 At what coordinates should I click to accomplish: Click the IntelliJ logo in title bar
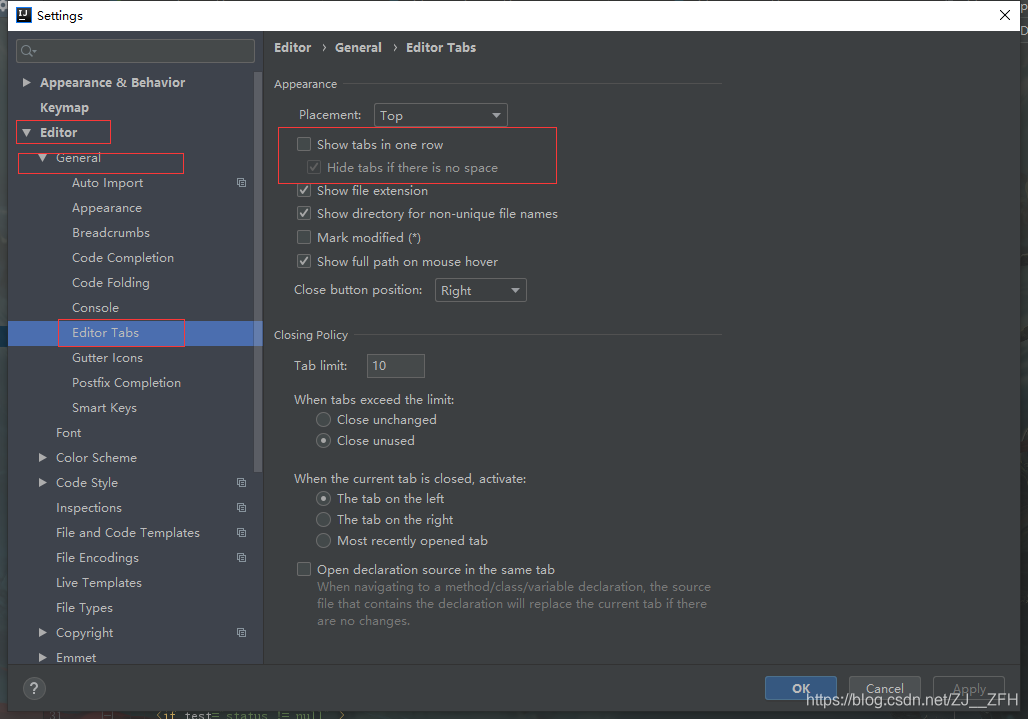(x=24, y=15)
